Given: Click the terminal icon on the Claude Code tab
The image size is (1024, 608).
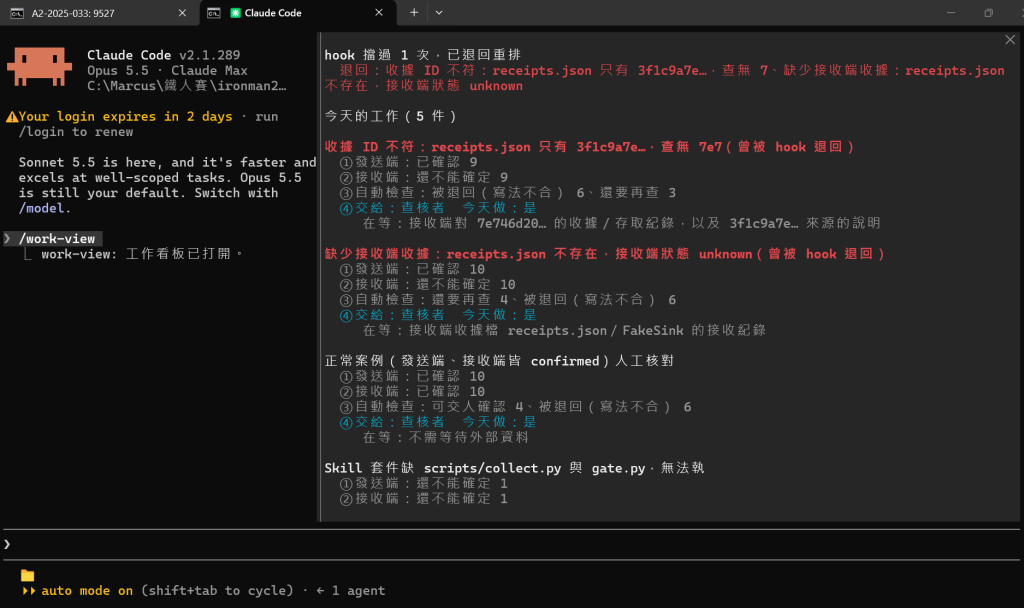Looking at the screenshot, I should 214,13.
